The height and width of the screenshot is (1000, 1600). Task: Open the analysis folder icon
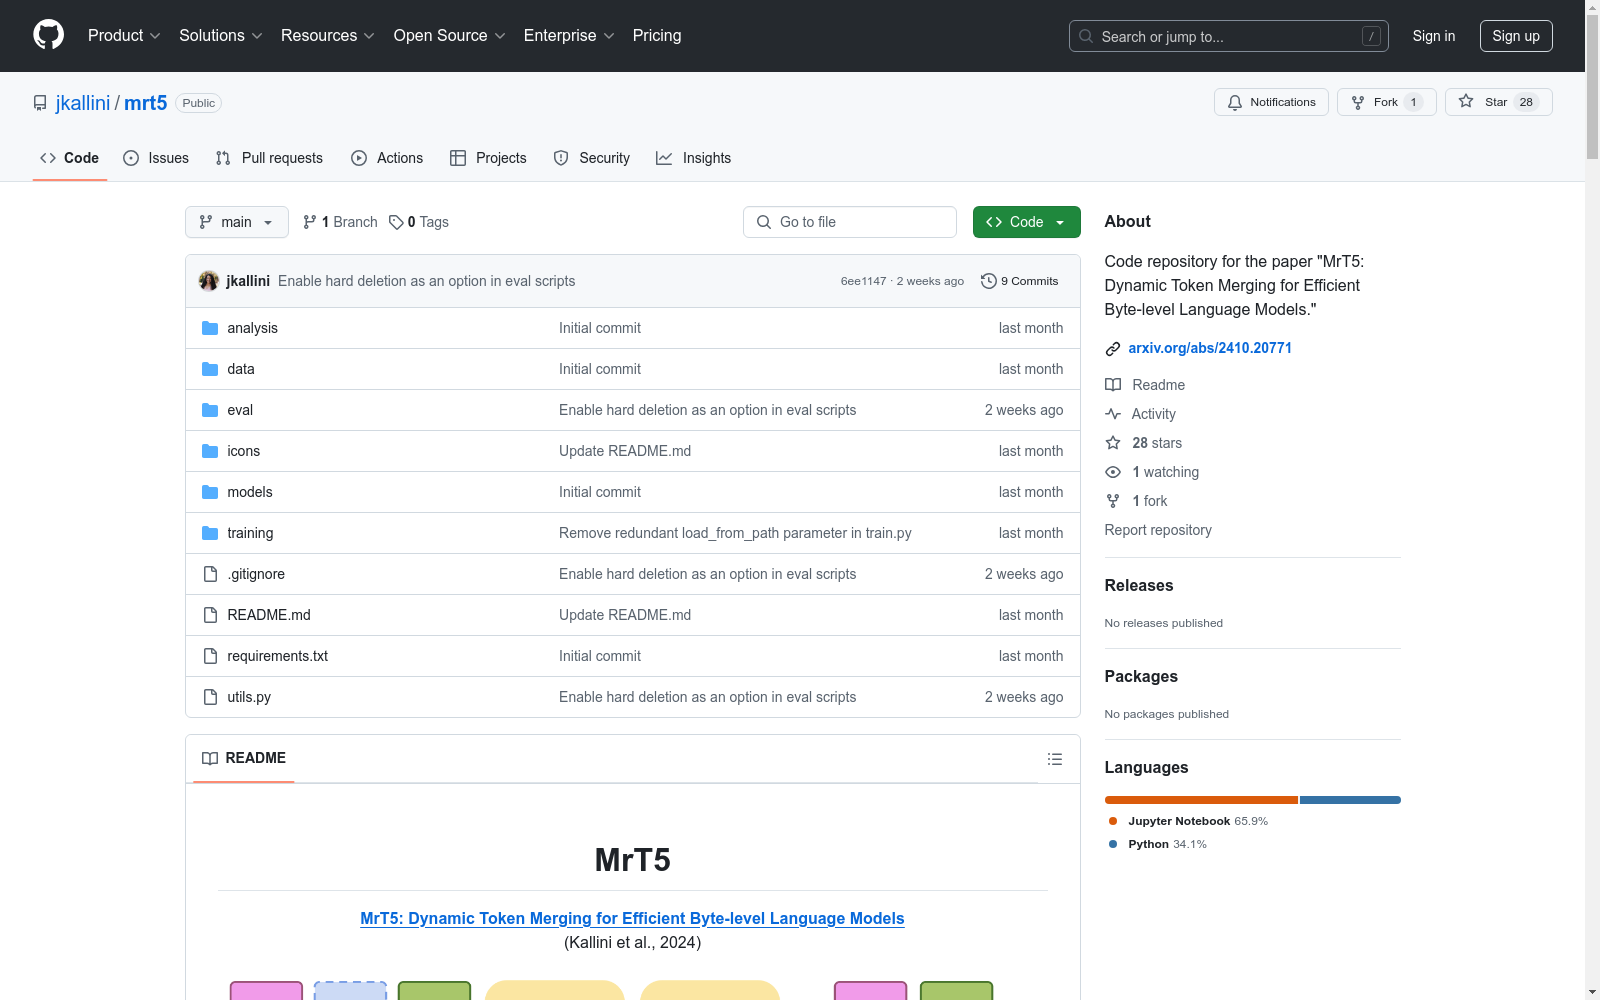[210, 328]
